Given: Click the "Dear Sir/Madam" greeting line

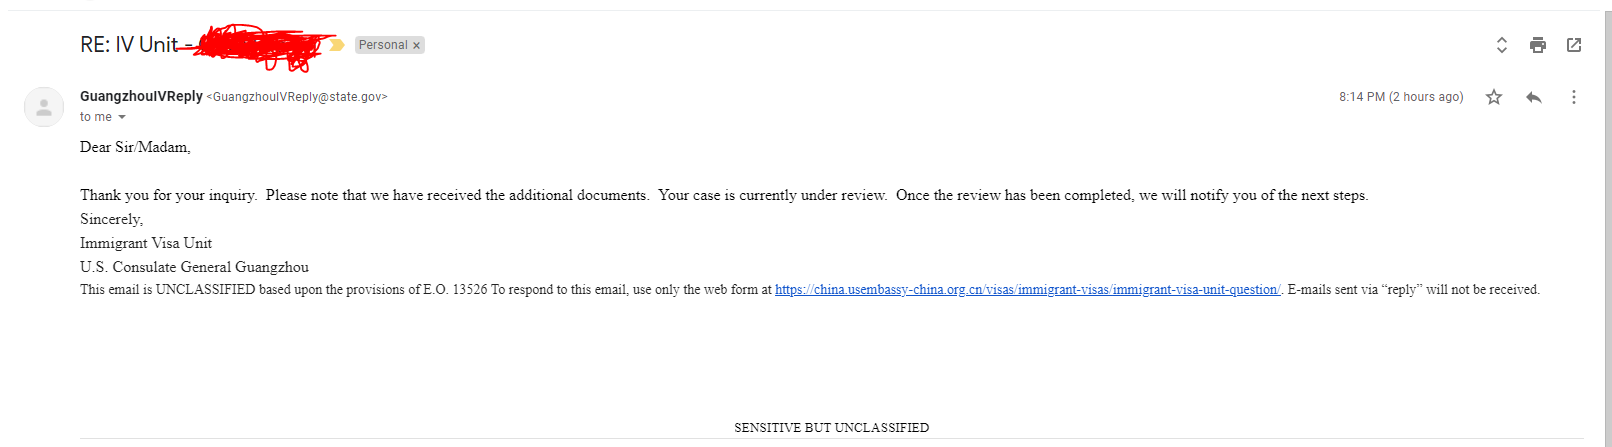Looking at the screenshot, I should click(135, 147).
